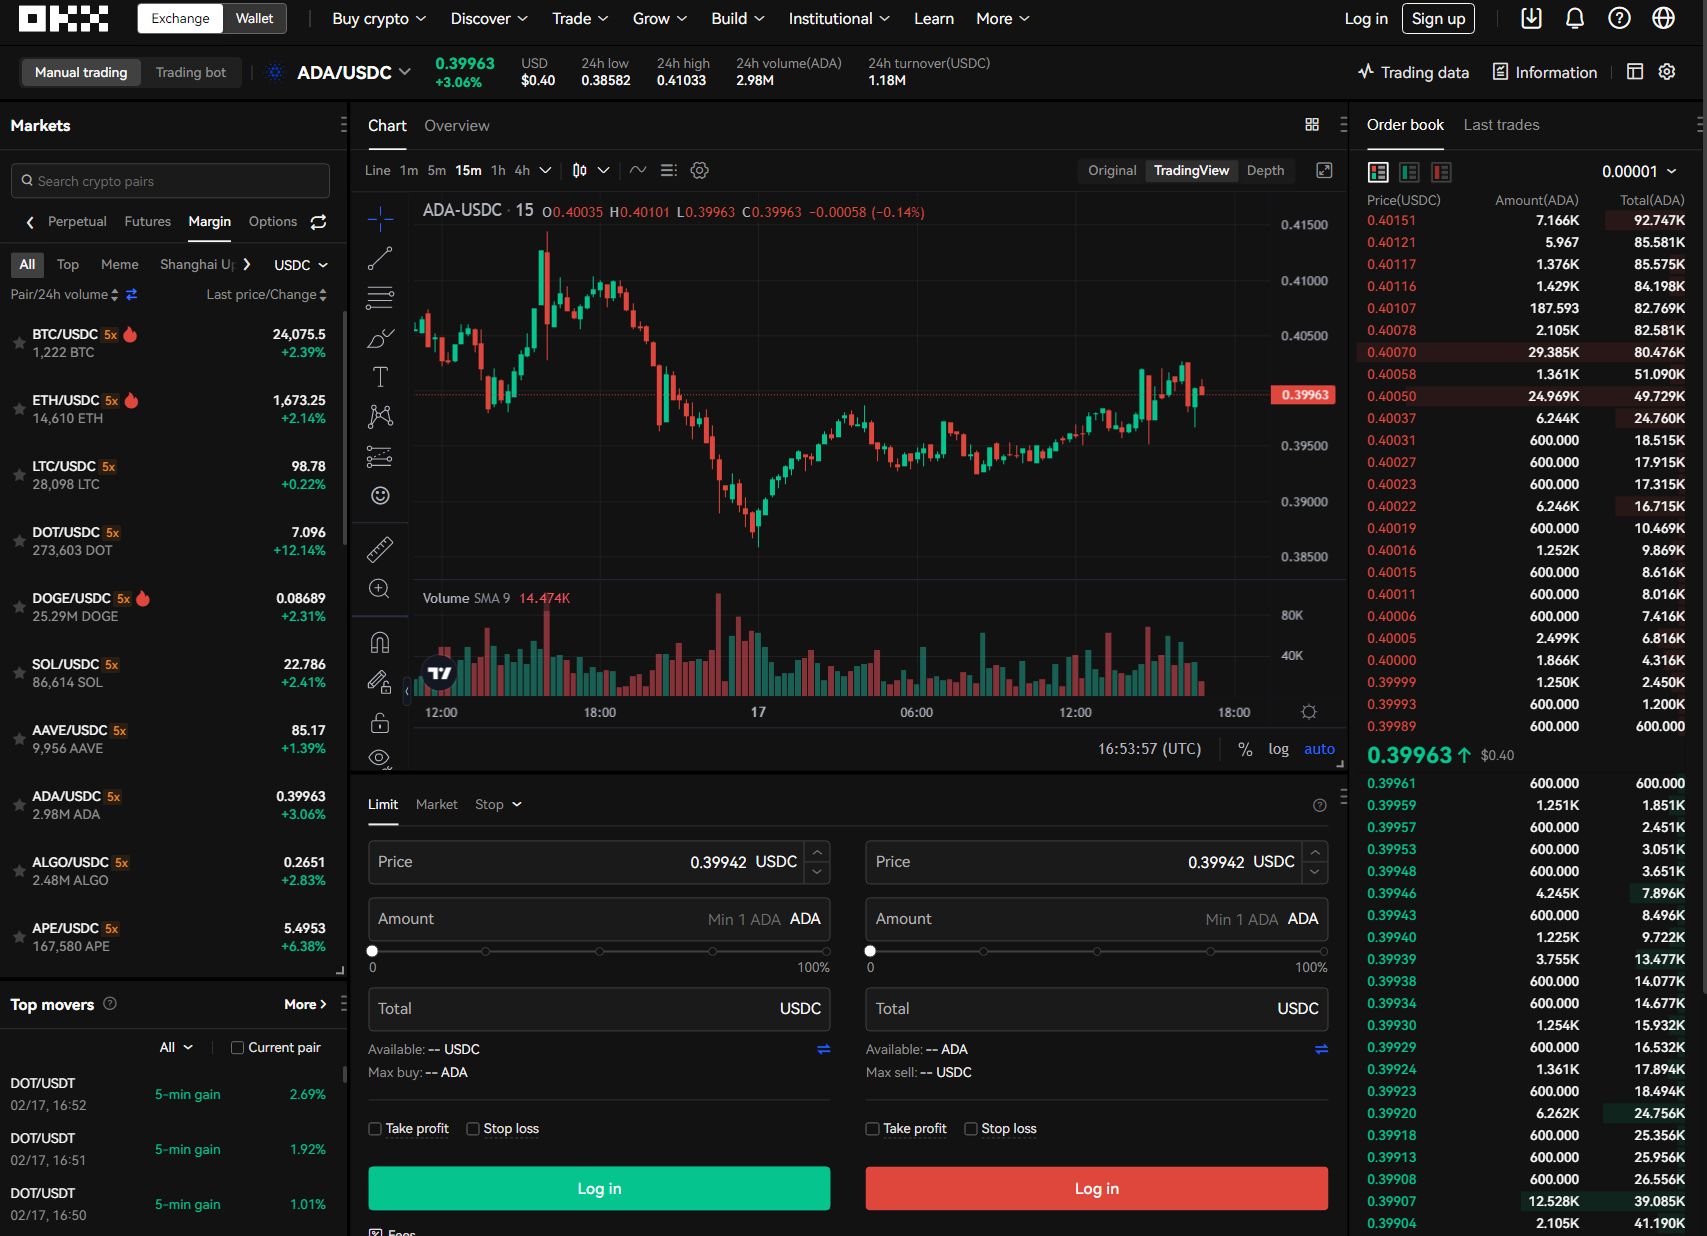
Task: Select the brush drawing tool
Action: pos(380,338)
